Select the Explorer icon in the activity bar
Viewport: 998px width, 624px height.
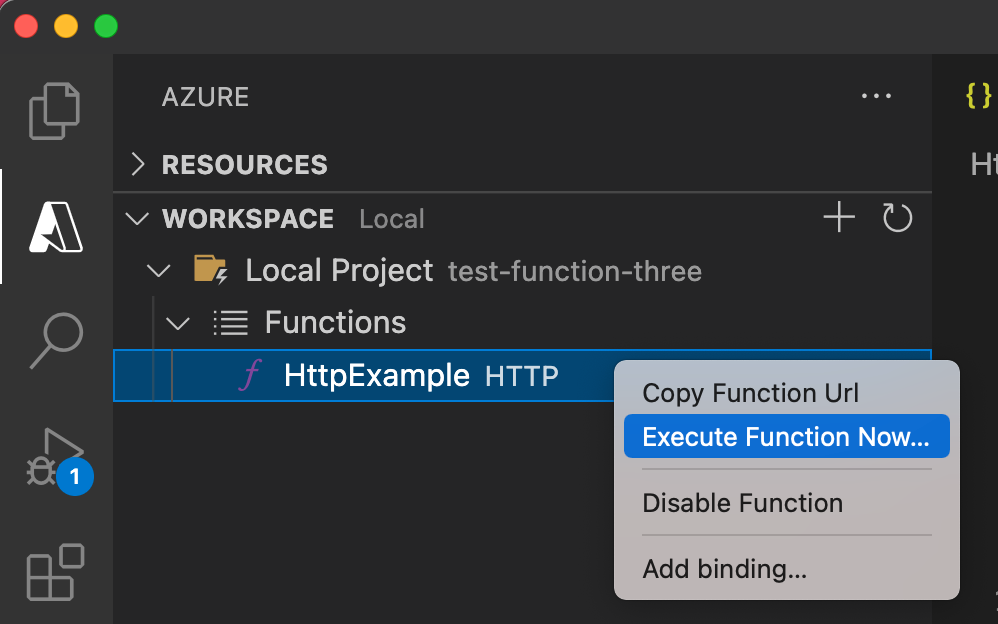[x=55, y=110]
